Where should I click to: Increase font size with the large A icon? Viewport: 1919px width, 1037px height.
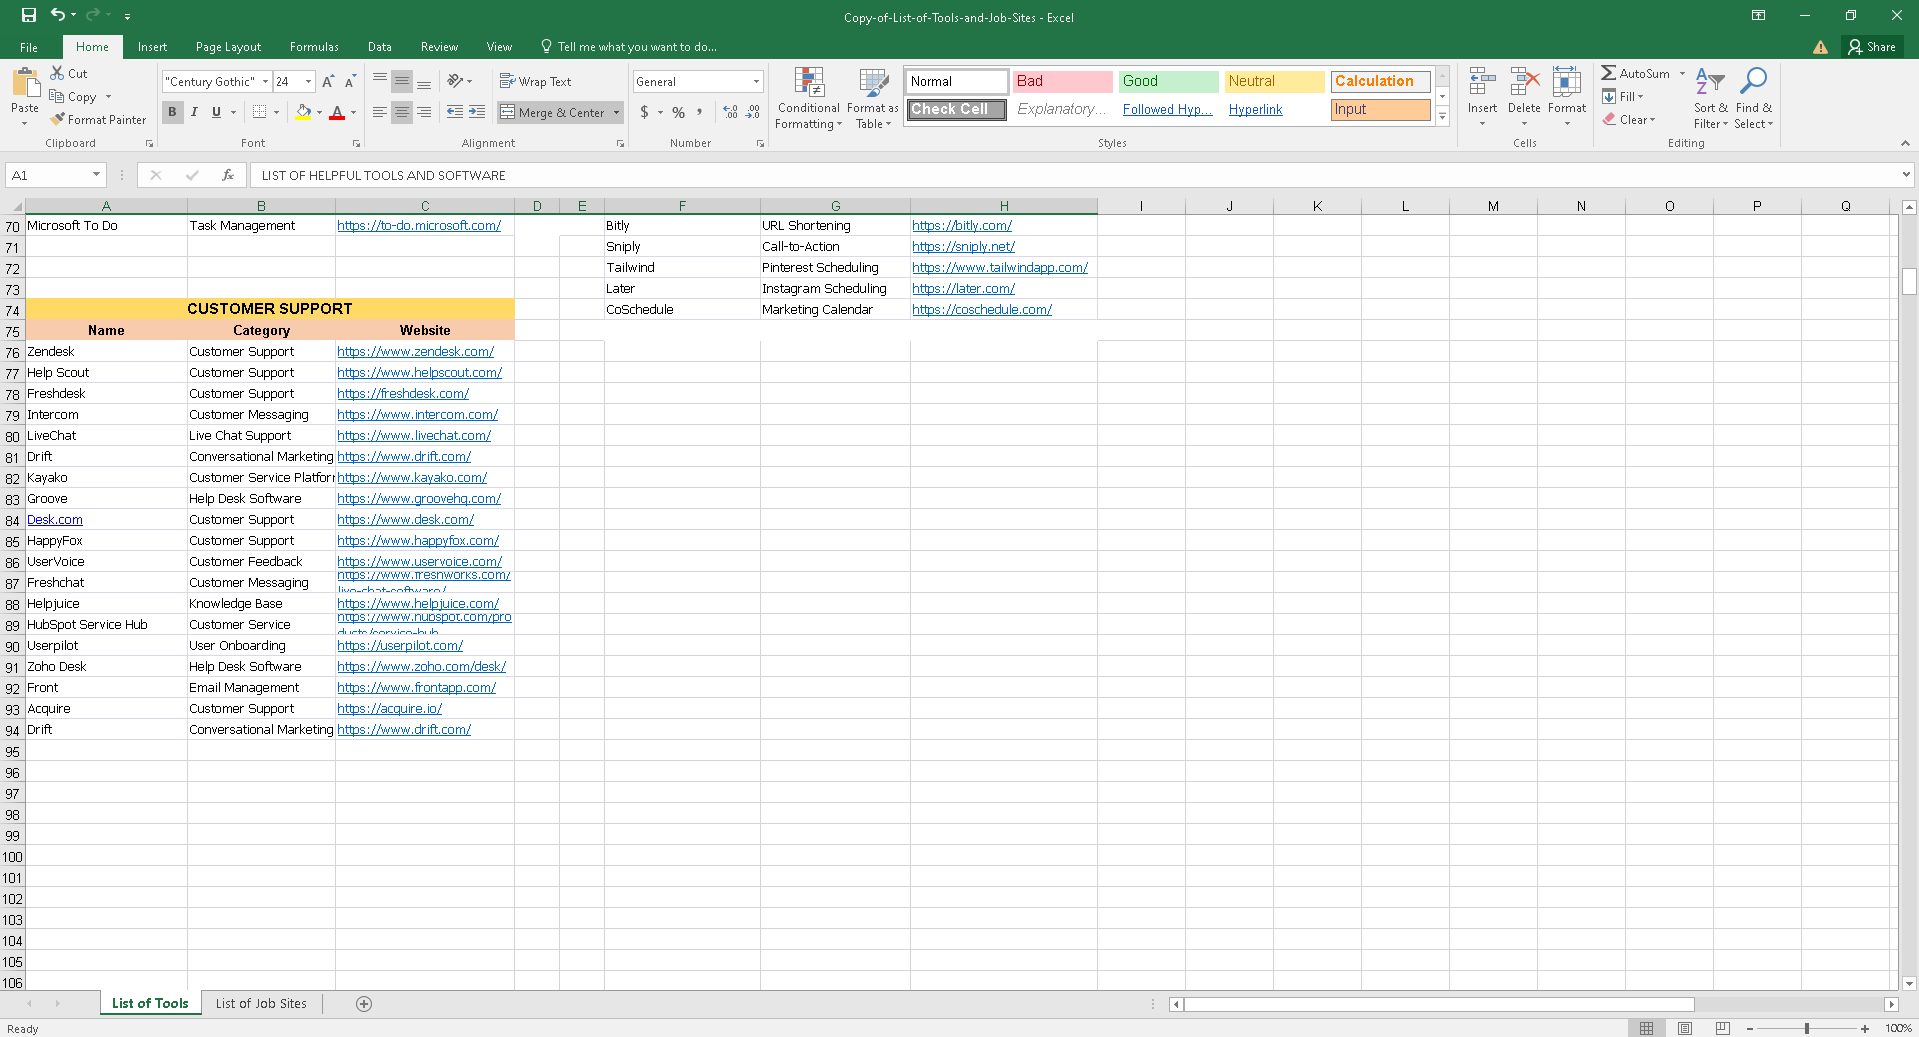[x=328, y=82]
